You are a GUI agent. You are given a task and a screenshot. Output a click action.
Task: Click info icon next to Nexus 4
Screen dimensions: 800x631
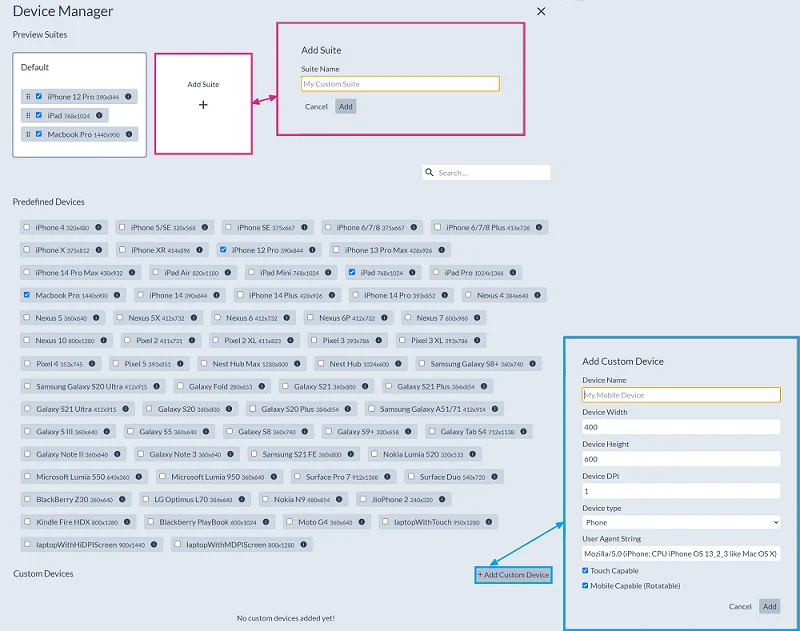coord(537,295)
